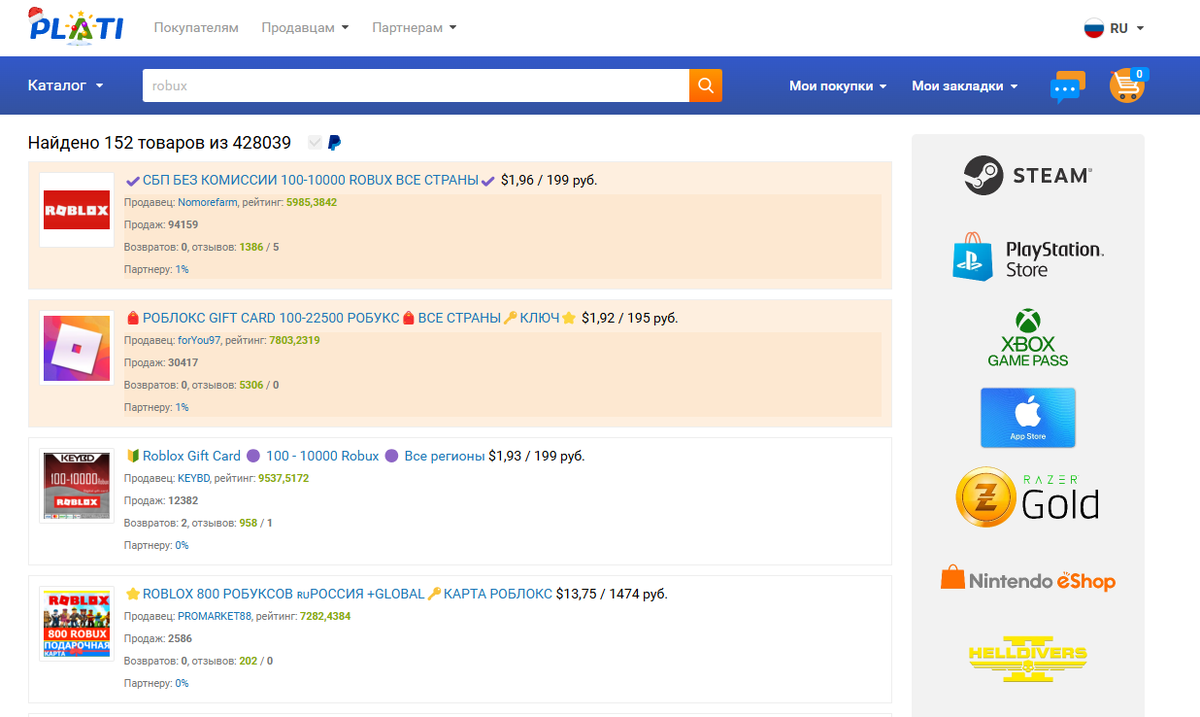Click the reviews count 958
Image resolution: width=1200 pixels, height=717 pixels.
click(x=249, y=523)
